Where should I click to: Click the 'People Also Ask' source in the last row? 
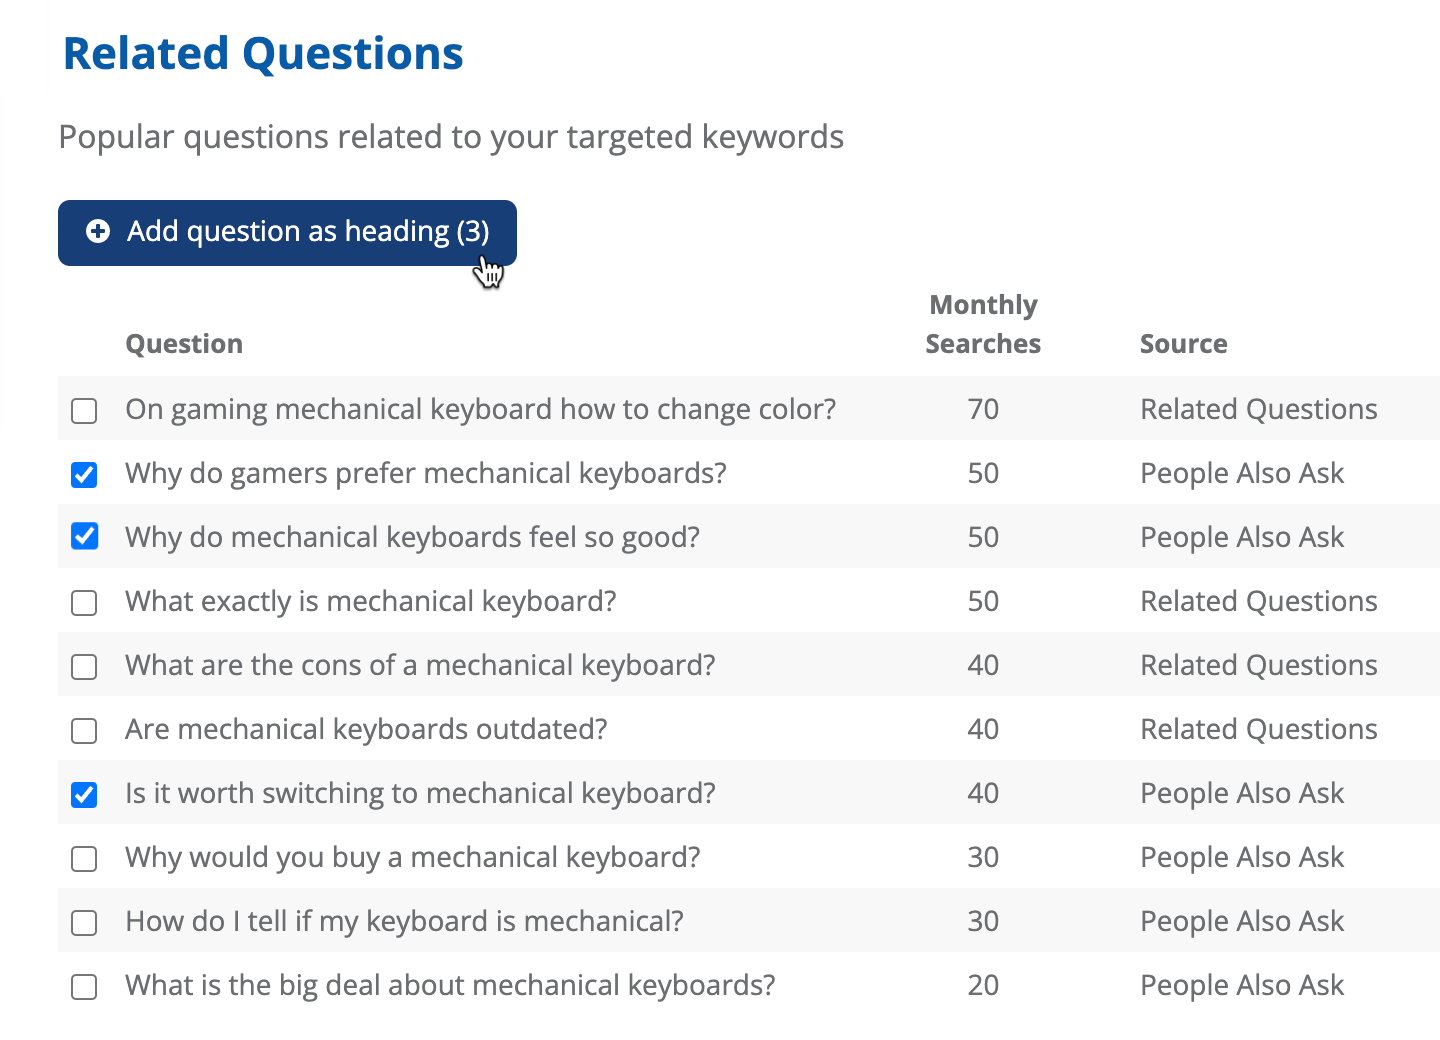(x=1242, y=985)
